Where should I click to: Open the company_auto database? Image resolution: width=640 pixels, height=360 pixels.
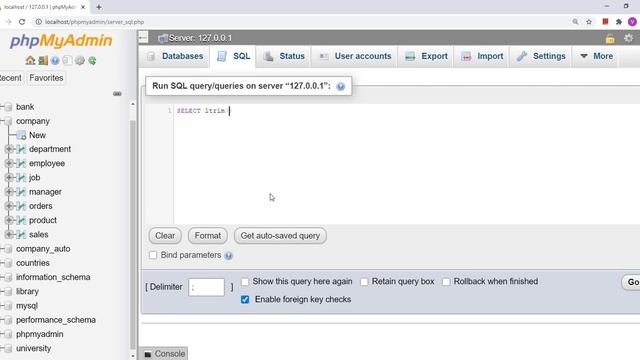pyautogui.click(x=43, y=249)
